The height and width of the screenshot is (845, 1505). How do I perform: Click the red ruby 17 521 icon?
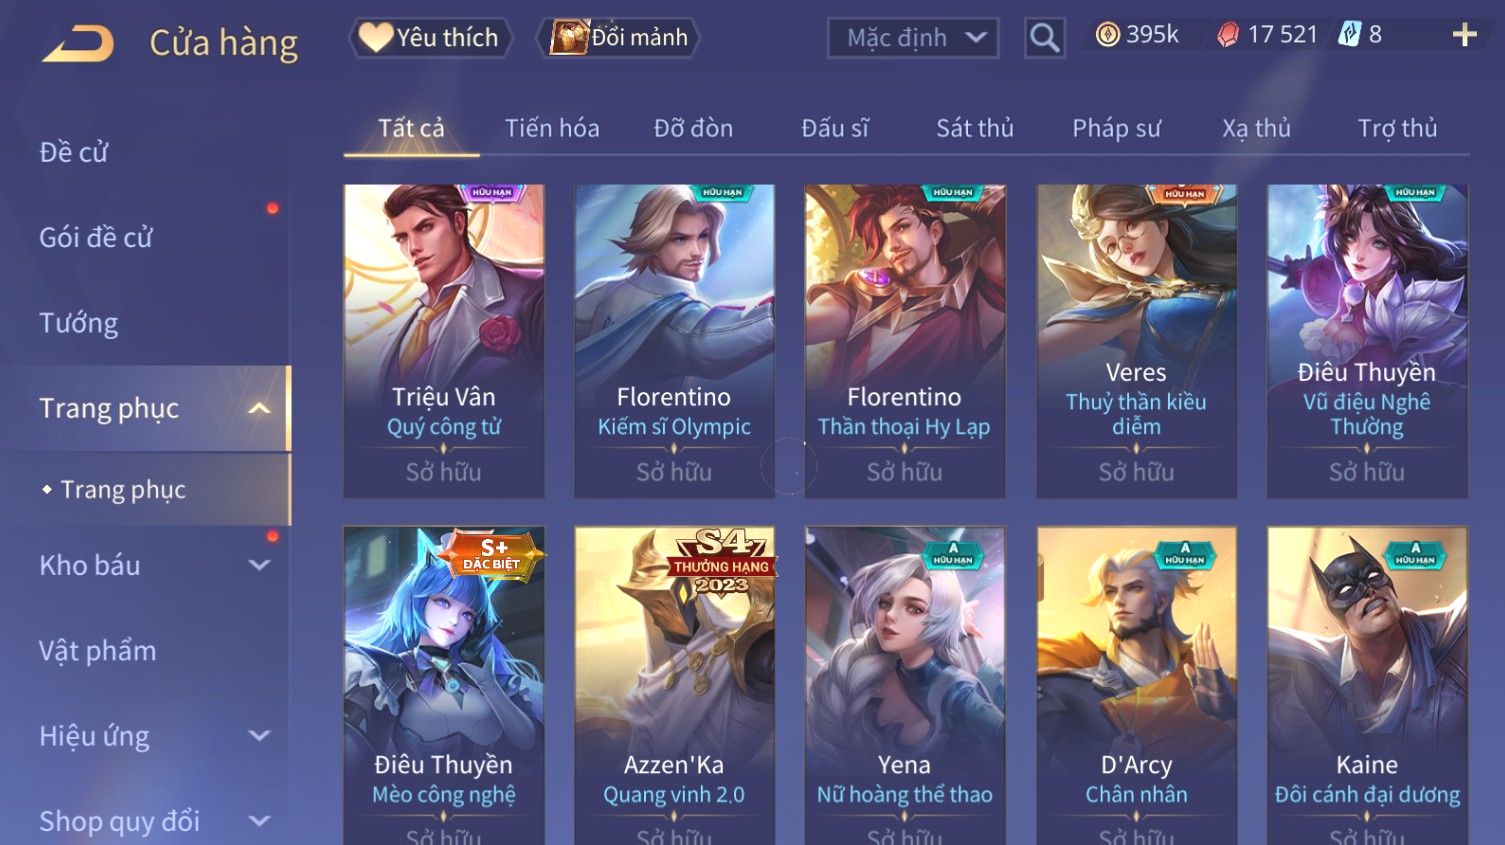1228,35
